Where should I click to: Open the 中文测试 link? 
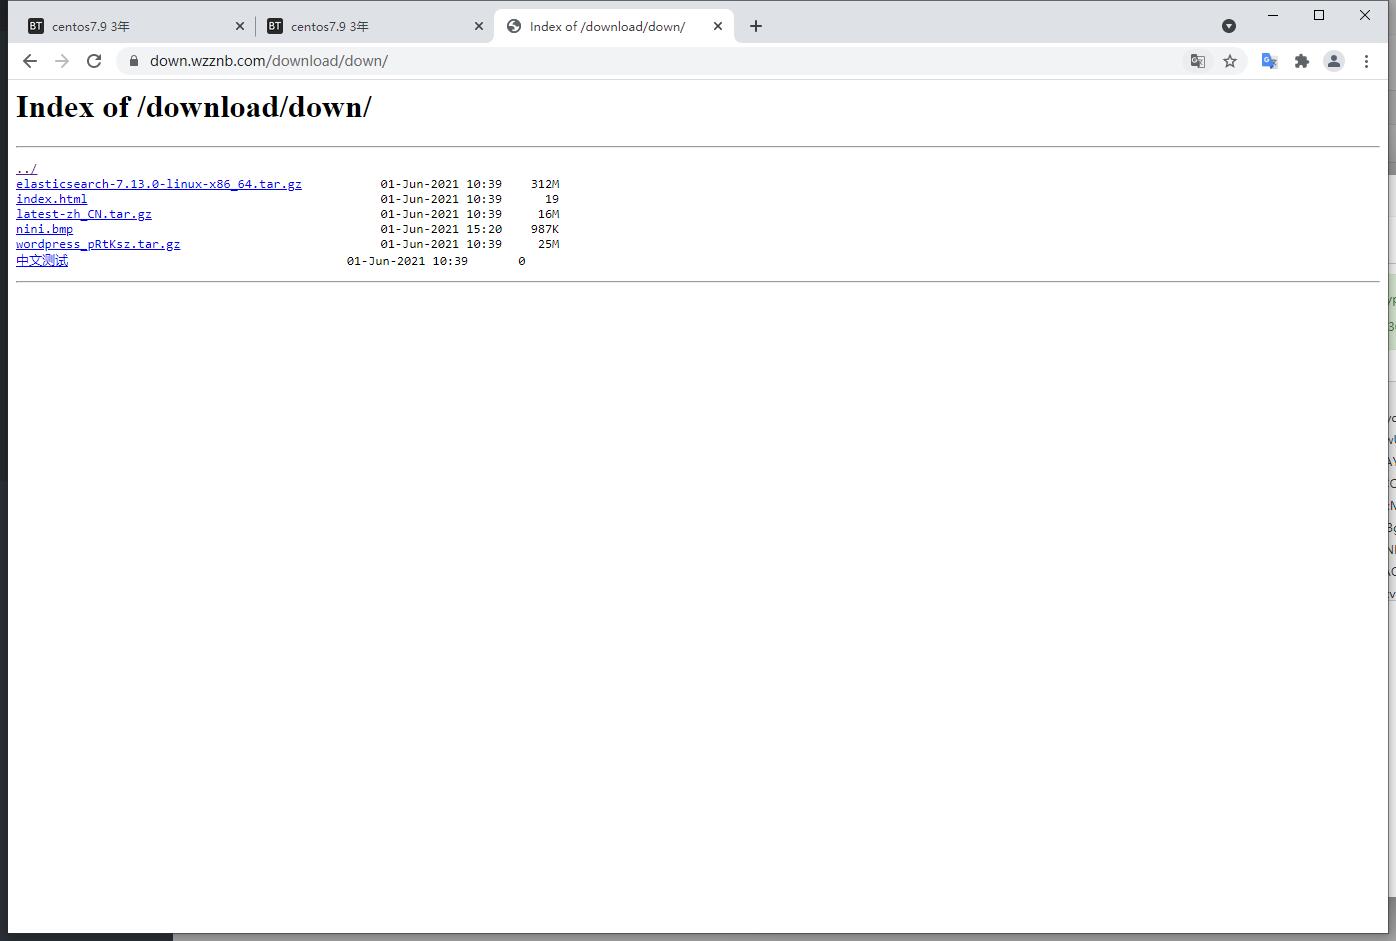pos(42,260)
